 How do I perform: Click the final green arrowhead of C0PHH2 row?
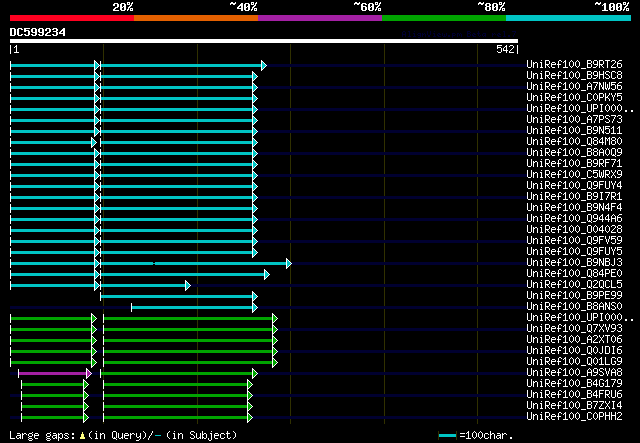tap(250, 417)
